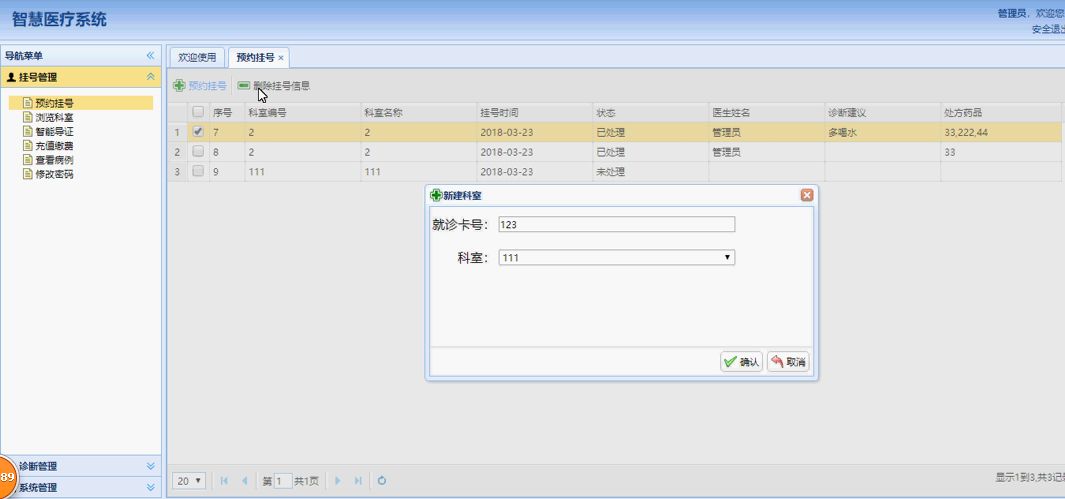This screenshot has width=1065, height=499.
Task: Go to previous page of grid
Action: coord(244,481)
